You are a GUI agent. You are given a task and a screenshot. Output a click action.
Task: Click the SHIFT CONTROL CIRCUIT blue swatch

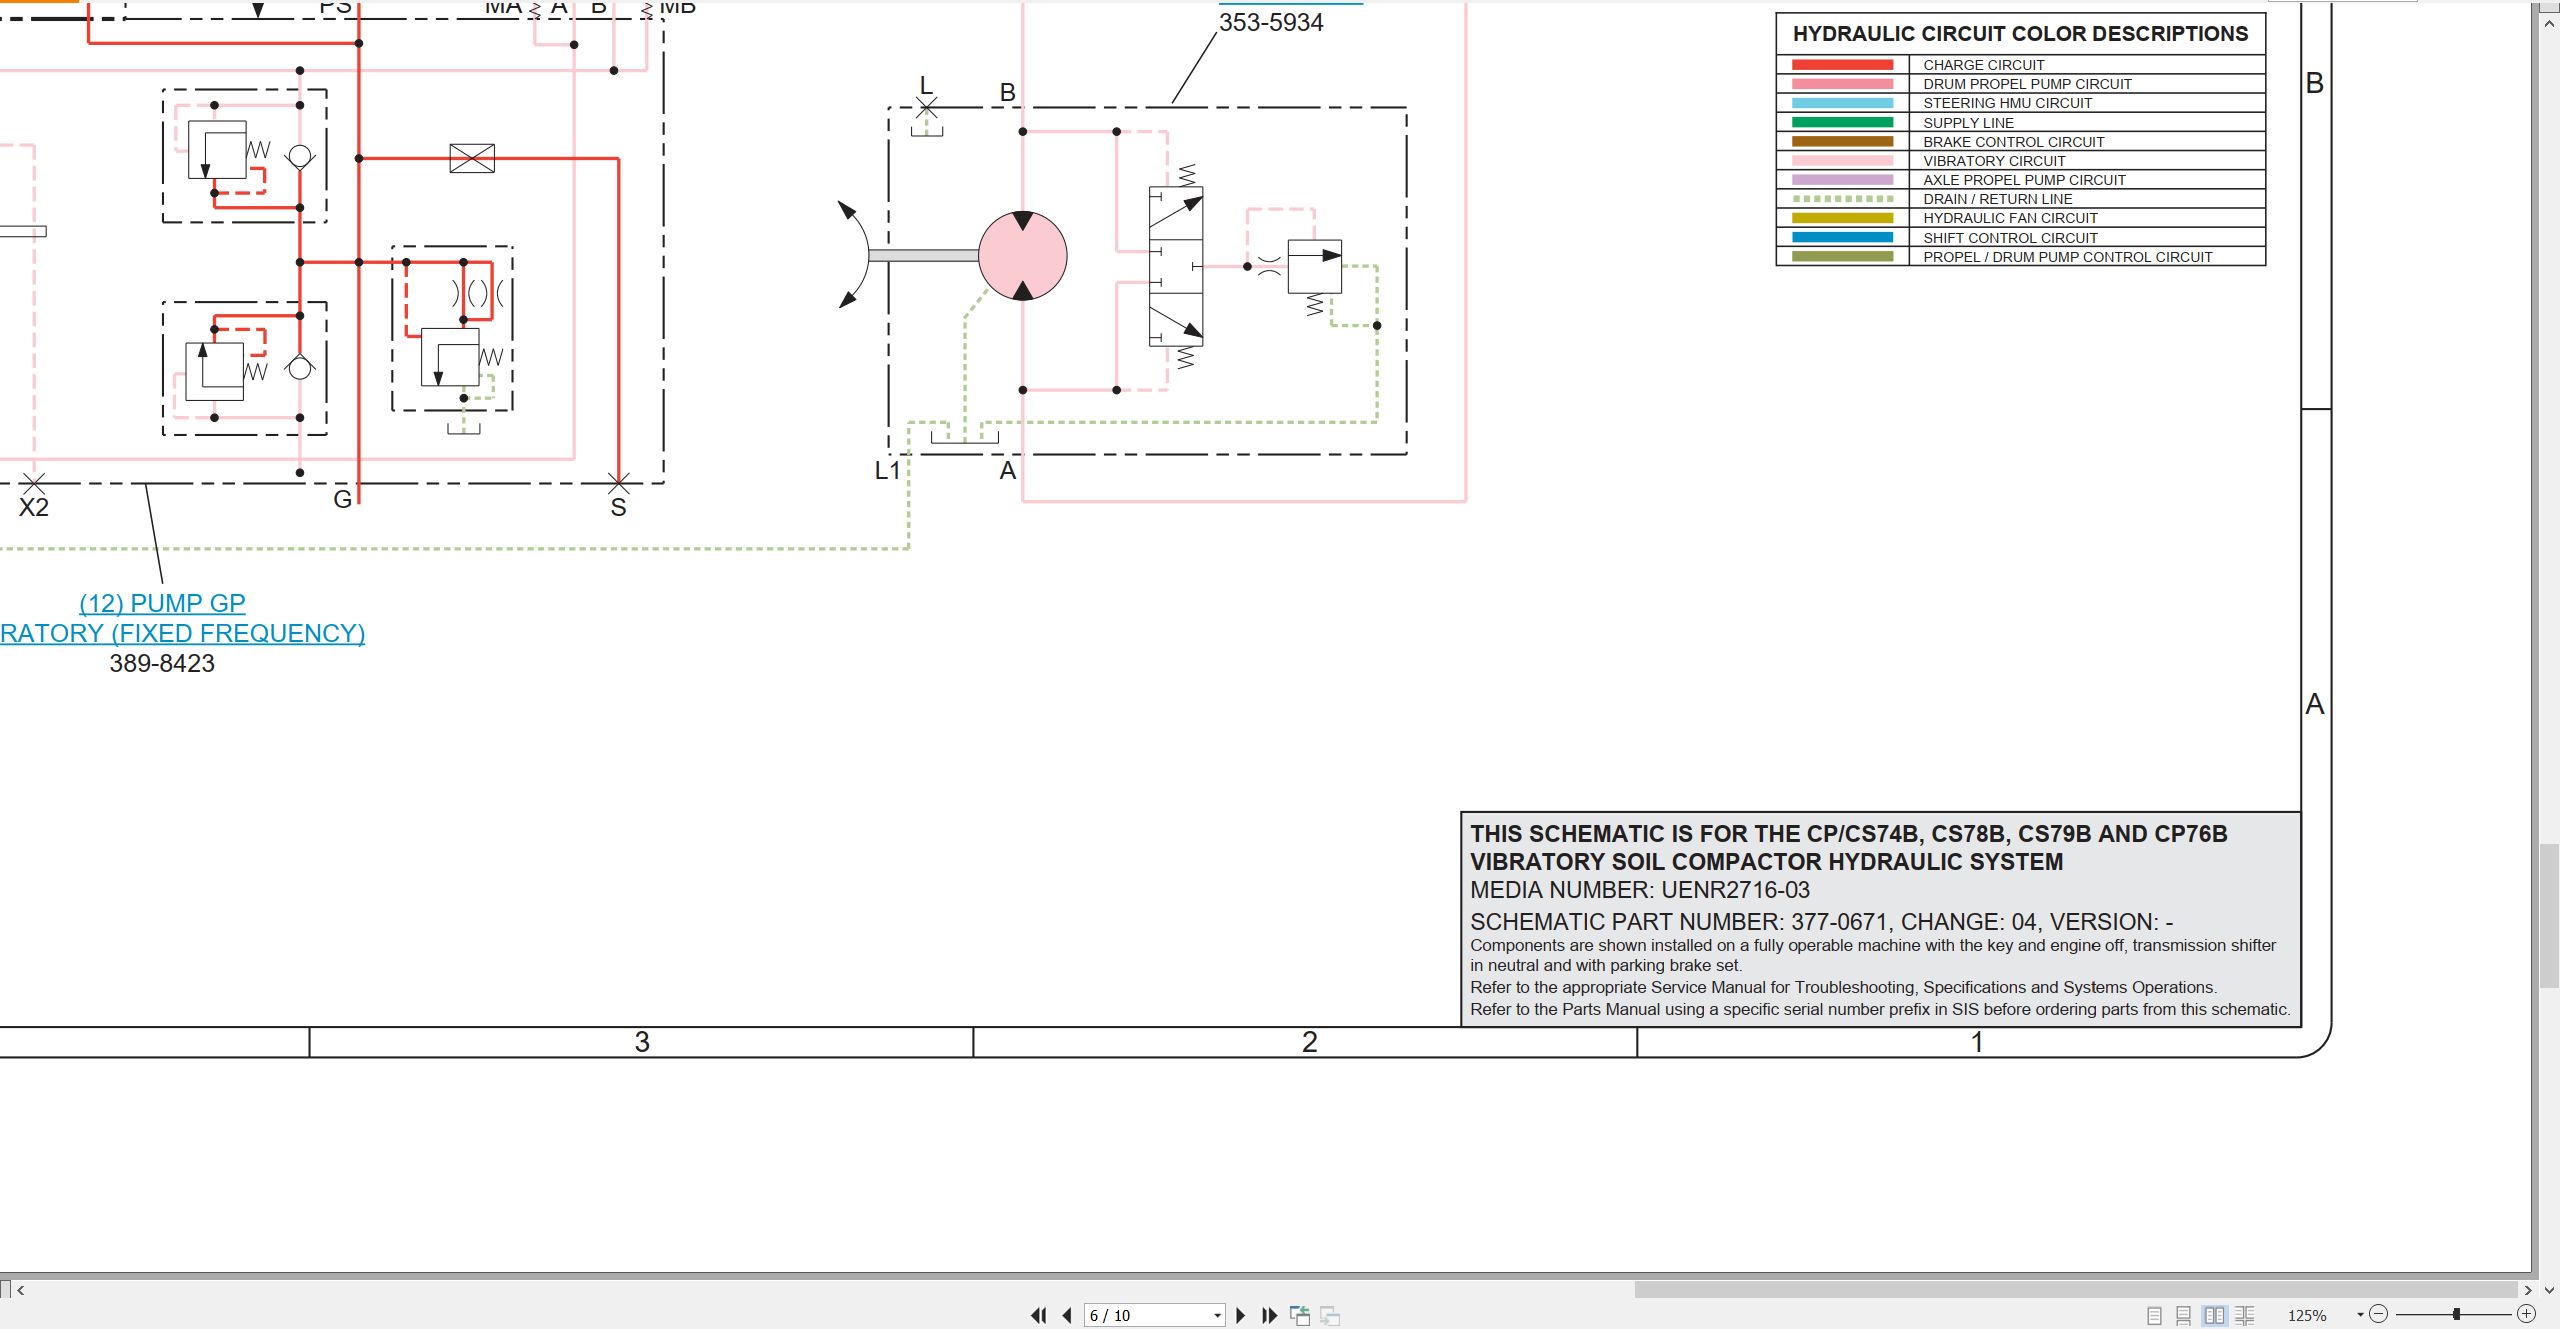[1842, 238]
